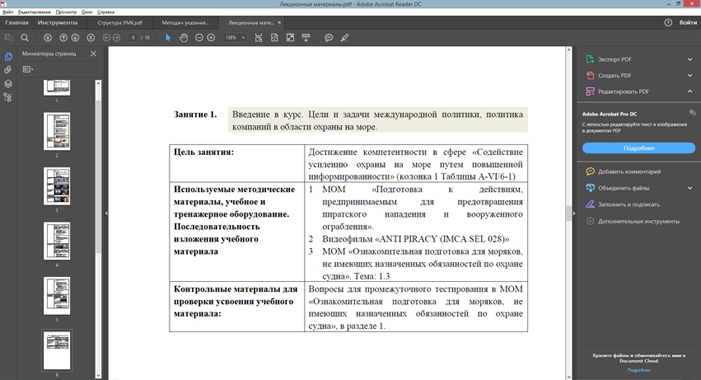Viewport: 701px width, 380px height.
Task: Open model tree panel icon
Action: pos(8,97)
